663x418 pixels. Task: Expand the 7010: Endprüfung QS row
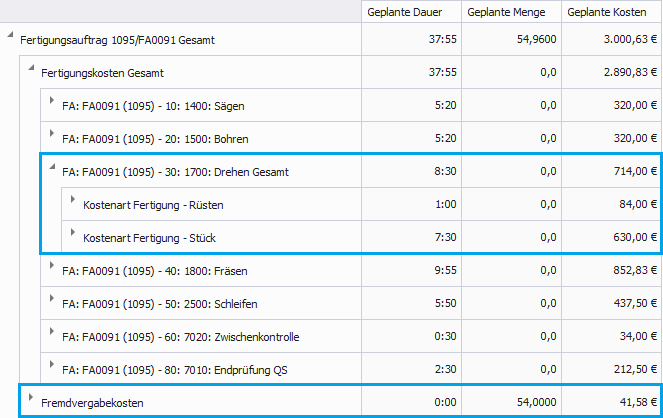[52, 368]
